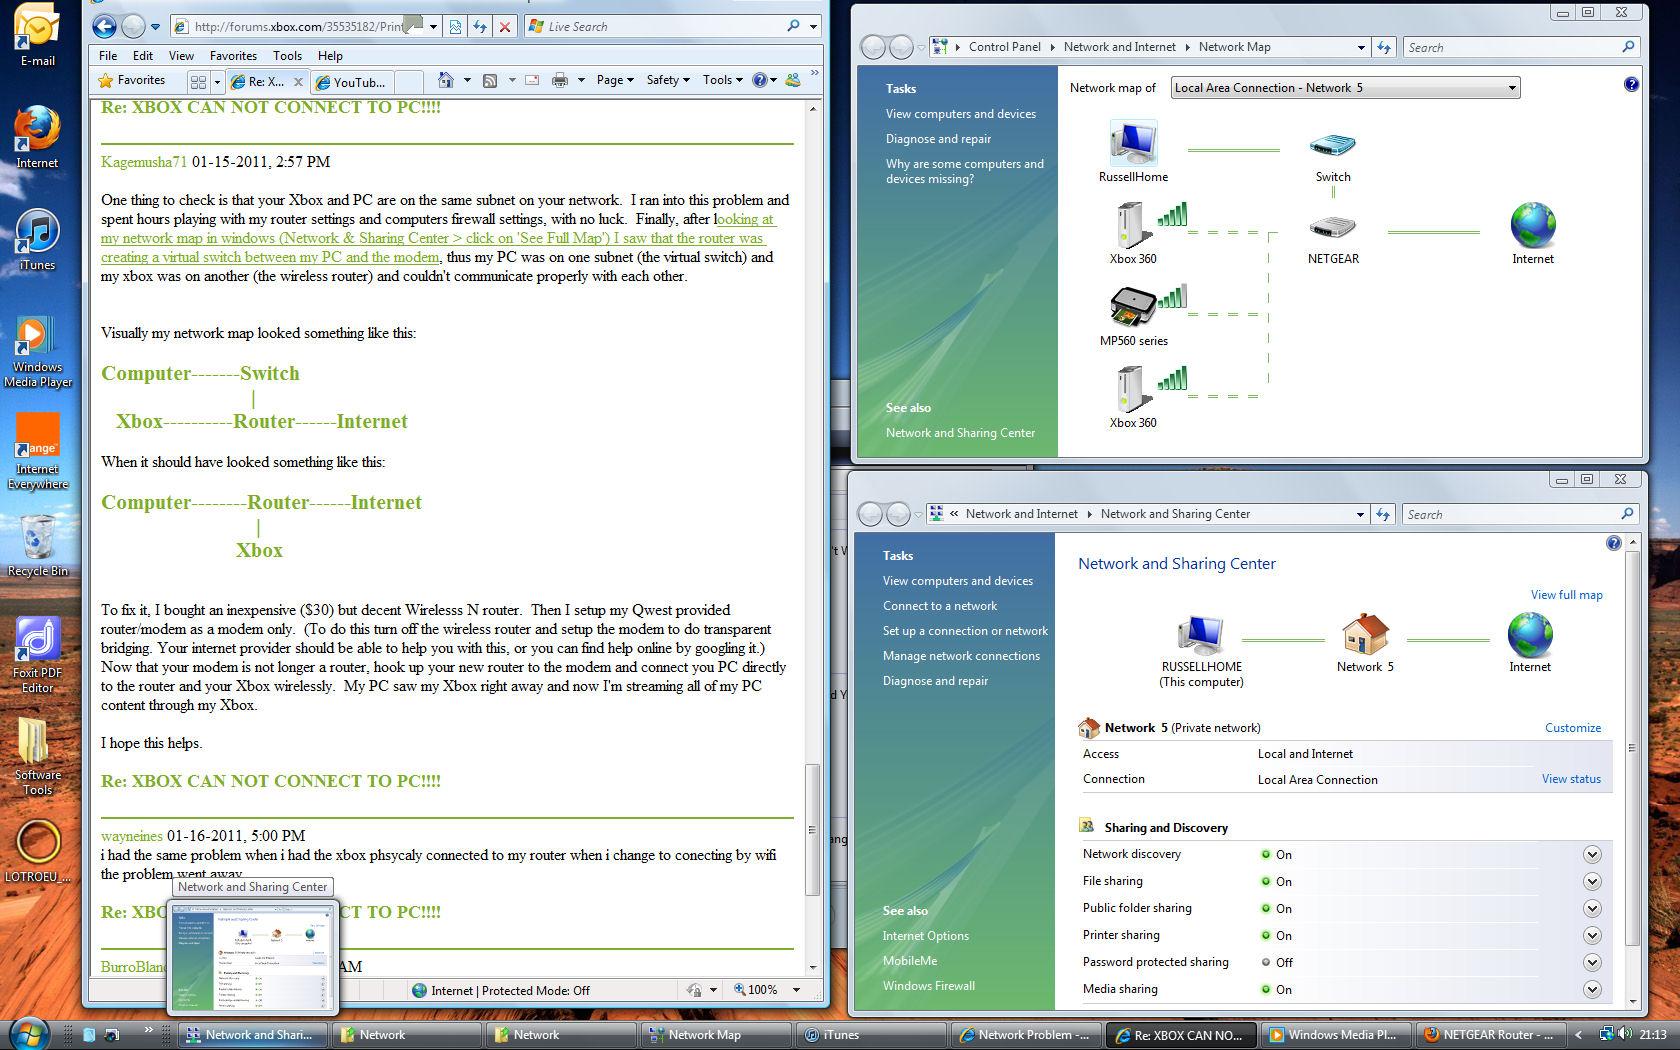
Task: Open Quick Tabs view in IE
Action: point(198,82)
